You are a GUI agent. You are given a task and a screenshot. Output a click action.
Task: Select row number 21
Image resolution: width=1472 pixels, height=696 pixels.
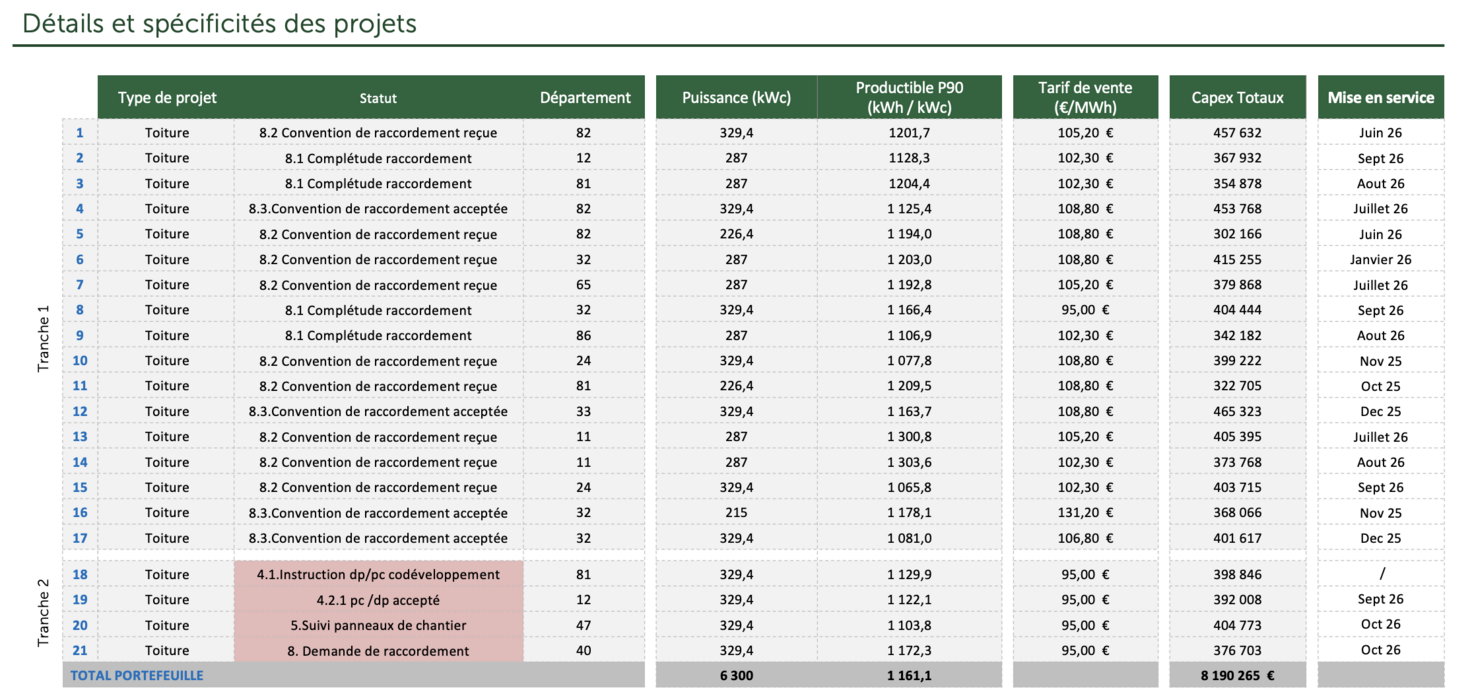[x=80, y=651]
